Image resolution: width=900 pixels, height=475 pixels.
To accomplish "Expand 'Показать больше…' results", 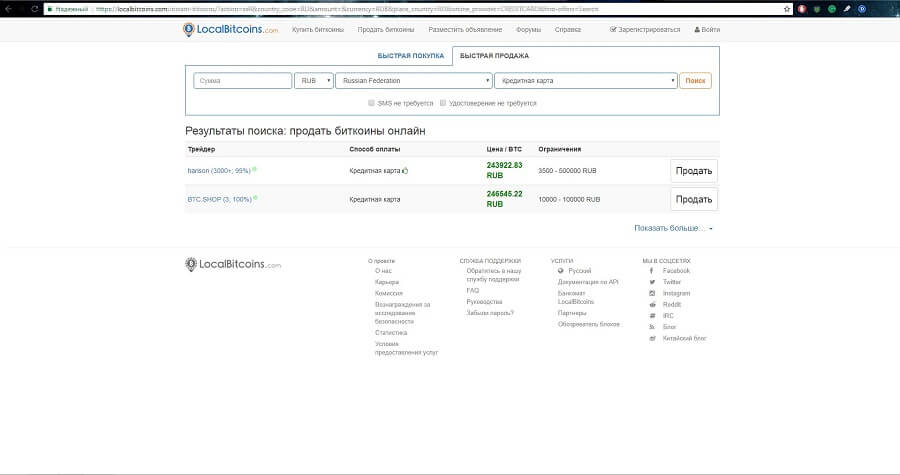I will (673, 228).
